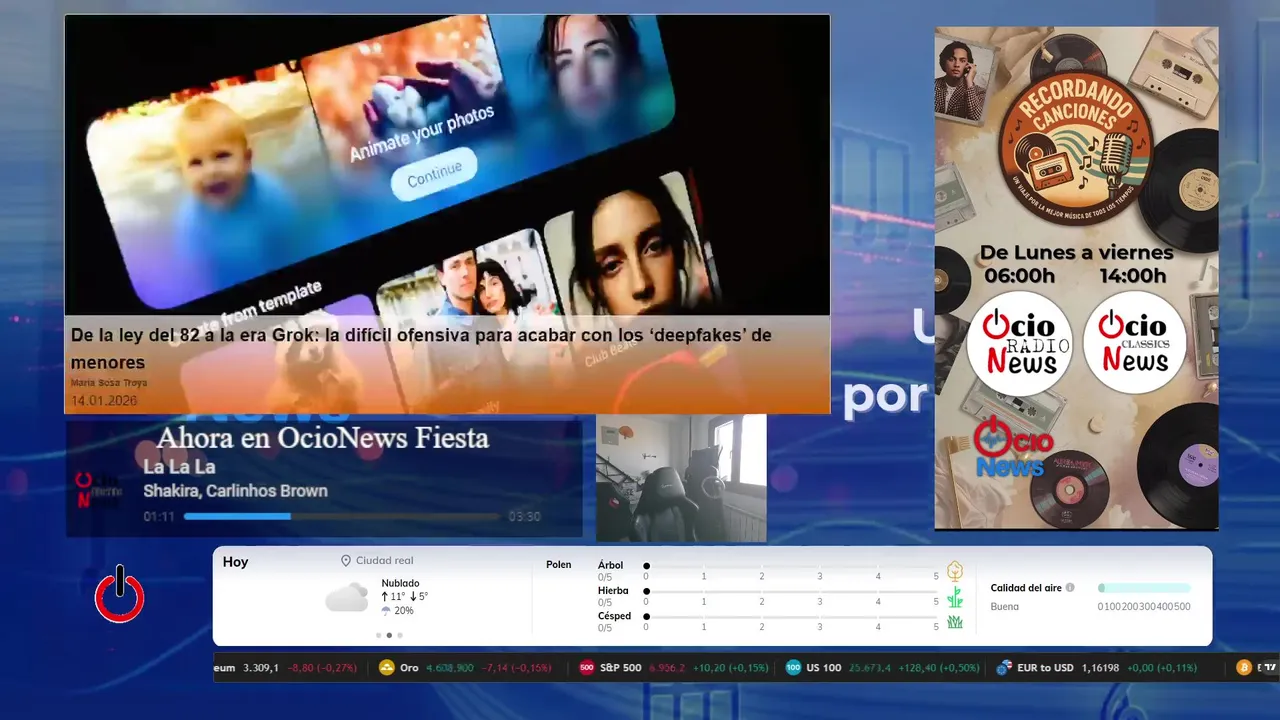Click the song progress bar
Screen dimensions: 1280x720
[x=342, y=517]
